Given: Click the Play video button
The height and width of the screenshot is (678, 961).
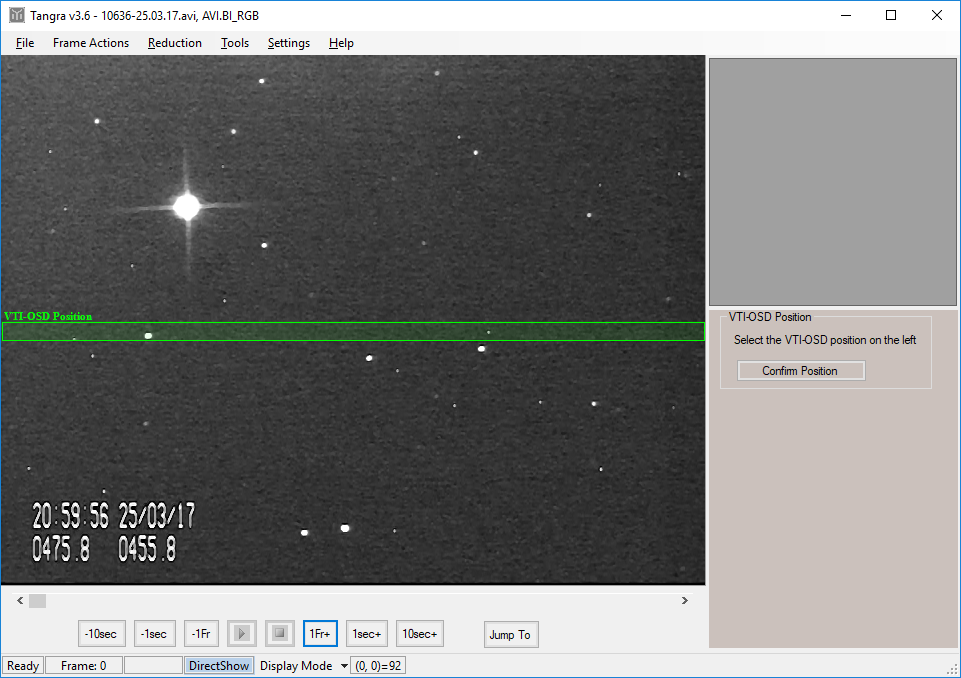Looking at the screenshot, I should [241, 634].
